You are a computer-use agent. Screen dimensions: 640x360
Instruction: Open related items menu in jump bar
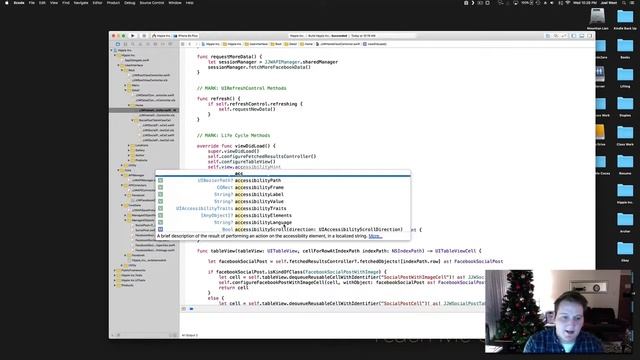click(x=183, y=44)
